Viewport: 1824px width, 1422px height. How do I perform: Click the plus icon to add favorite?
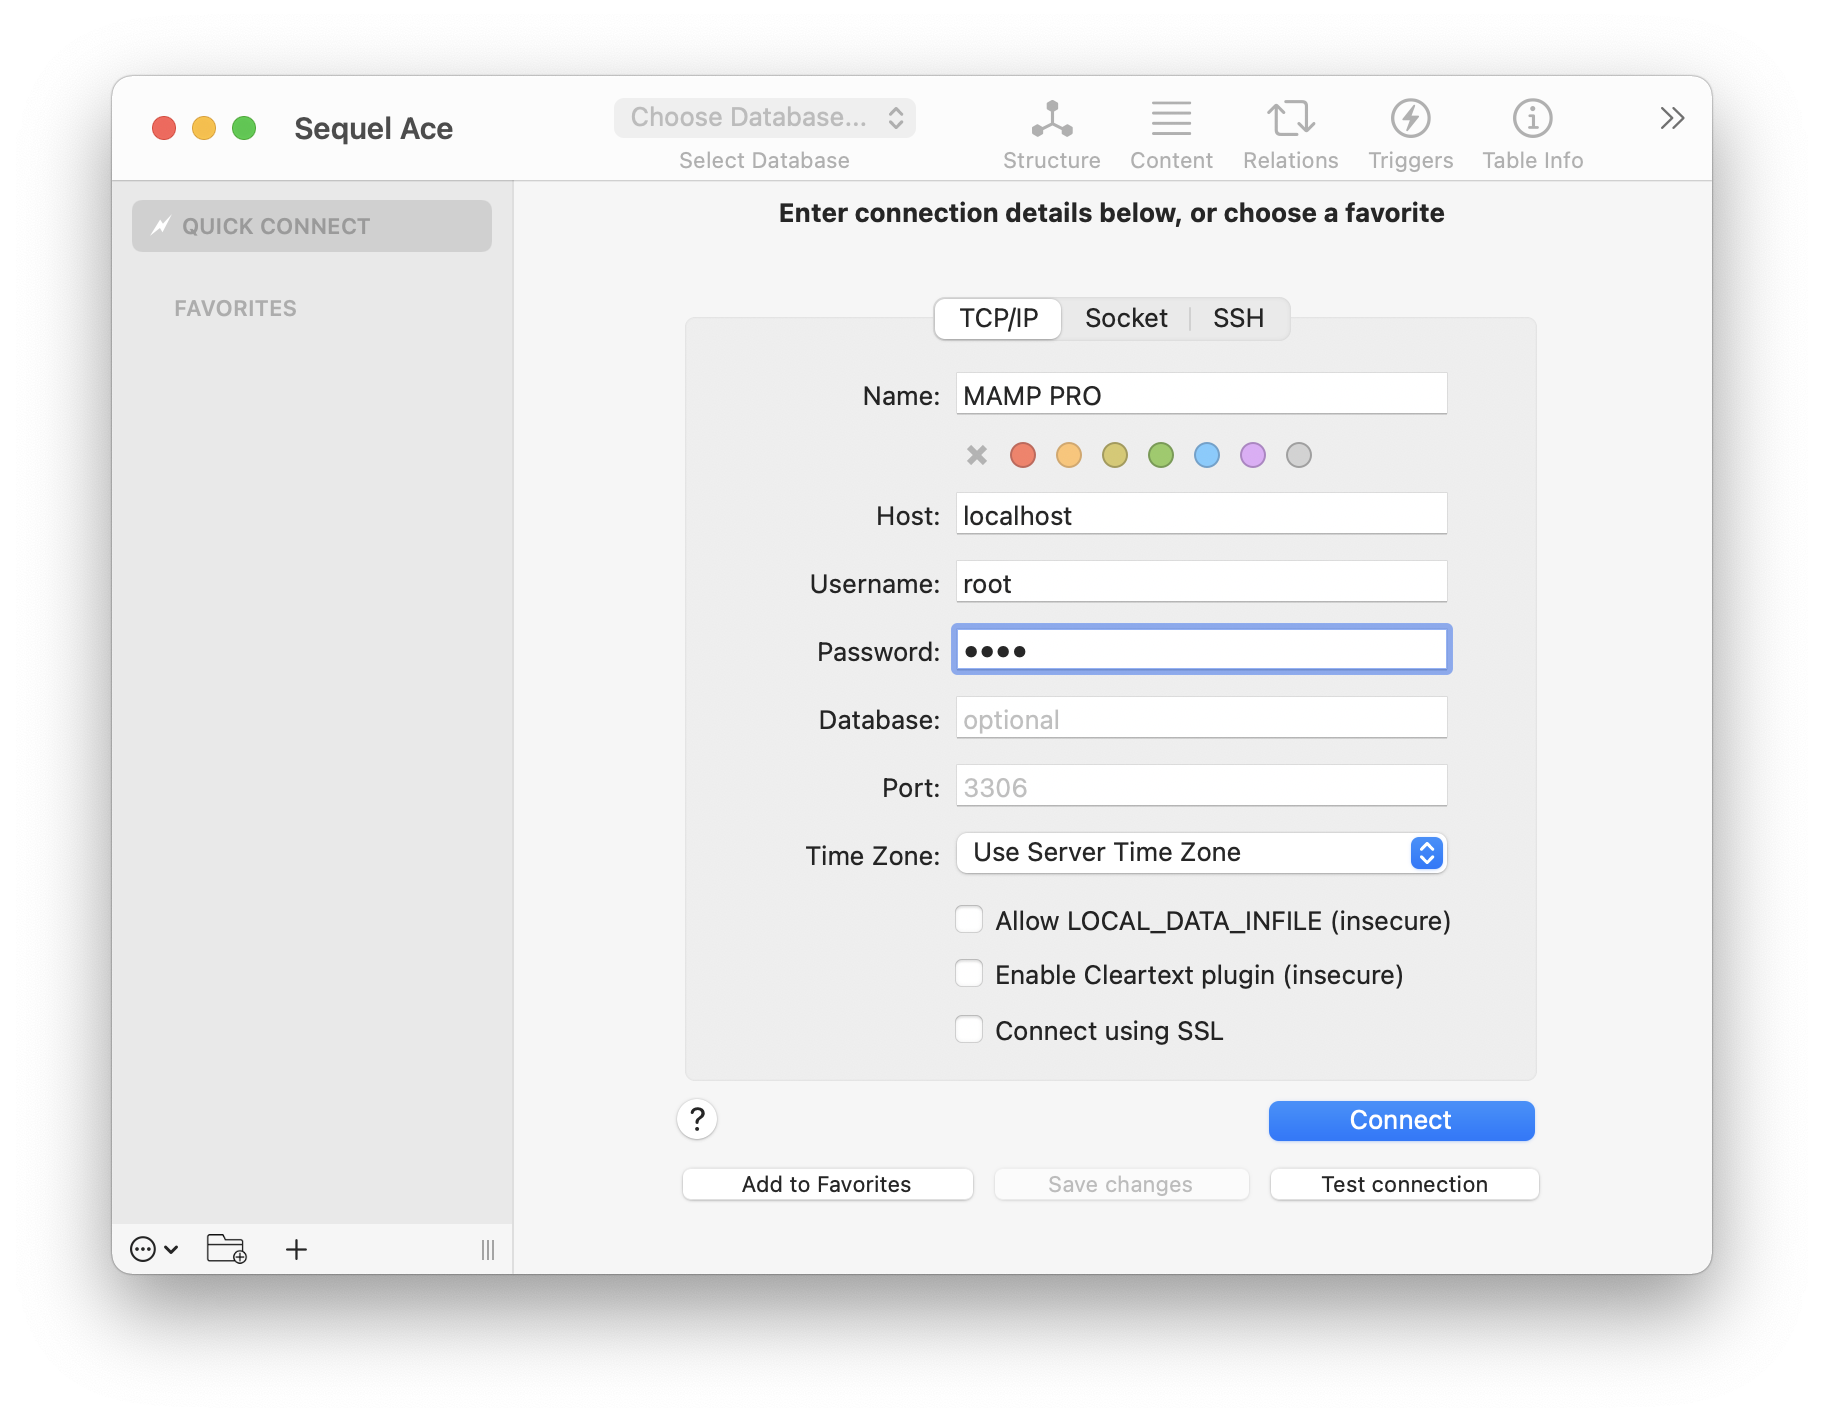point(296,1249)
